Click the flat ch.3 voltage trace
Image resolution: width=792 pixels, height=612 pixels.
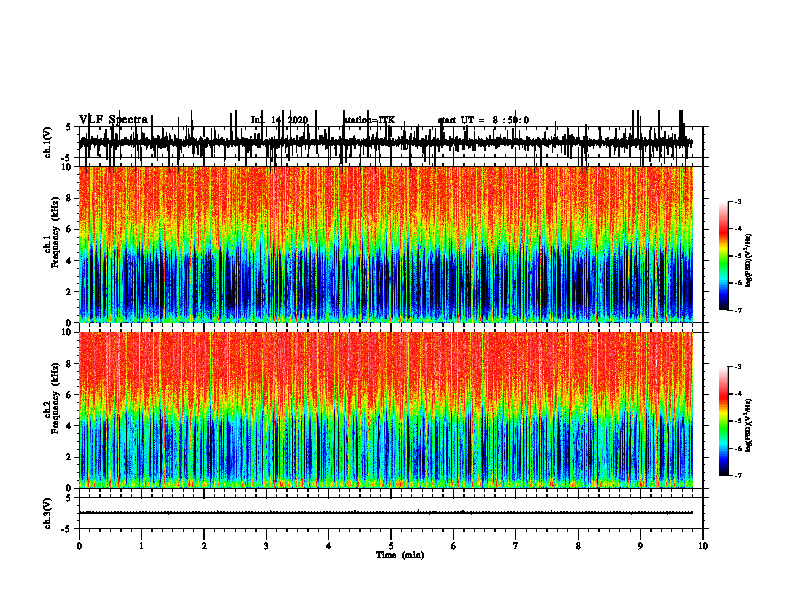click(385, 513)
